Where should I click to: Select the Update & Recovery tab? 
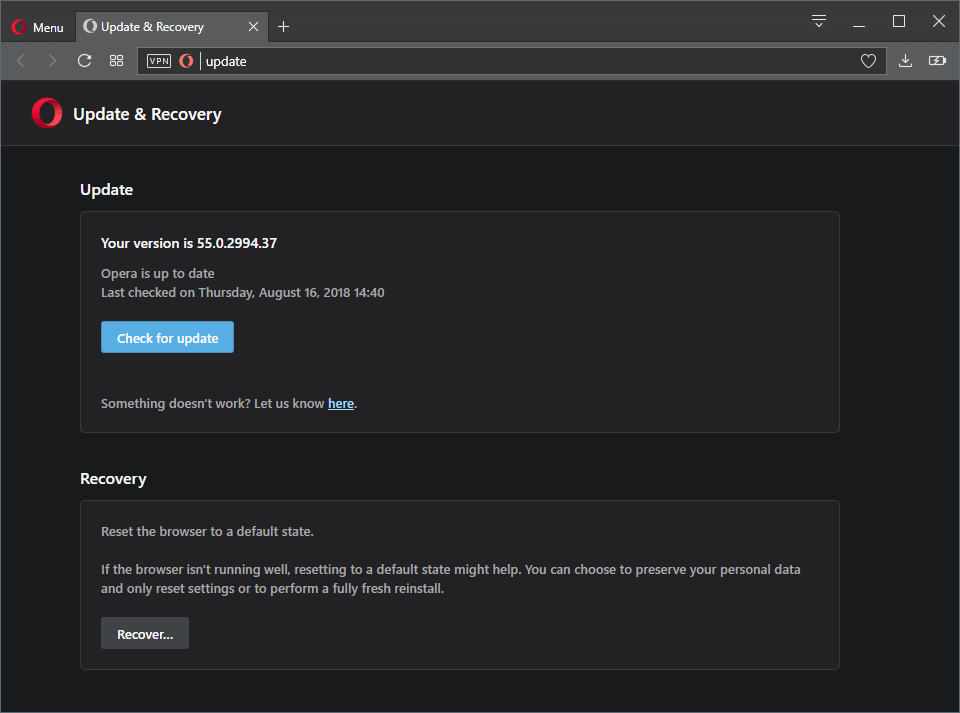[x=172, y=27]
